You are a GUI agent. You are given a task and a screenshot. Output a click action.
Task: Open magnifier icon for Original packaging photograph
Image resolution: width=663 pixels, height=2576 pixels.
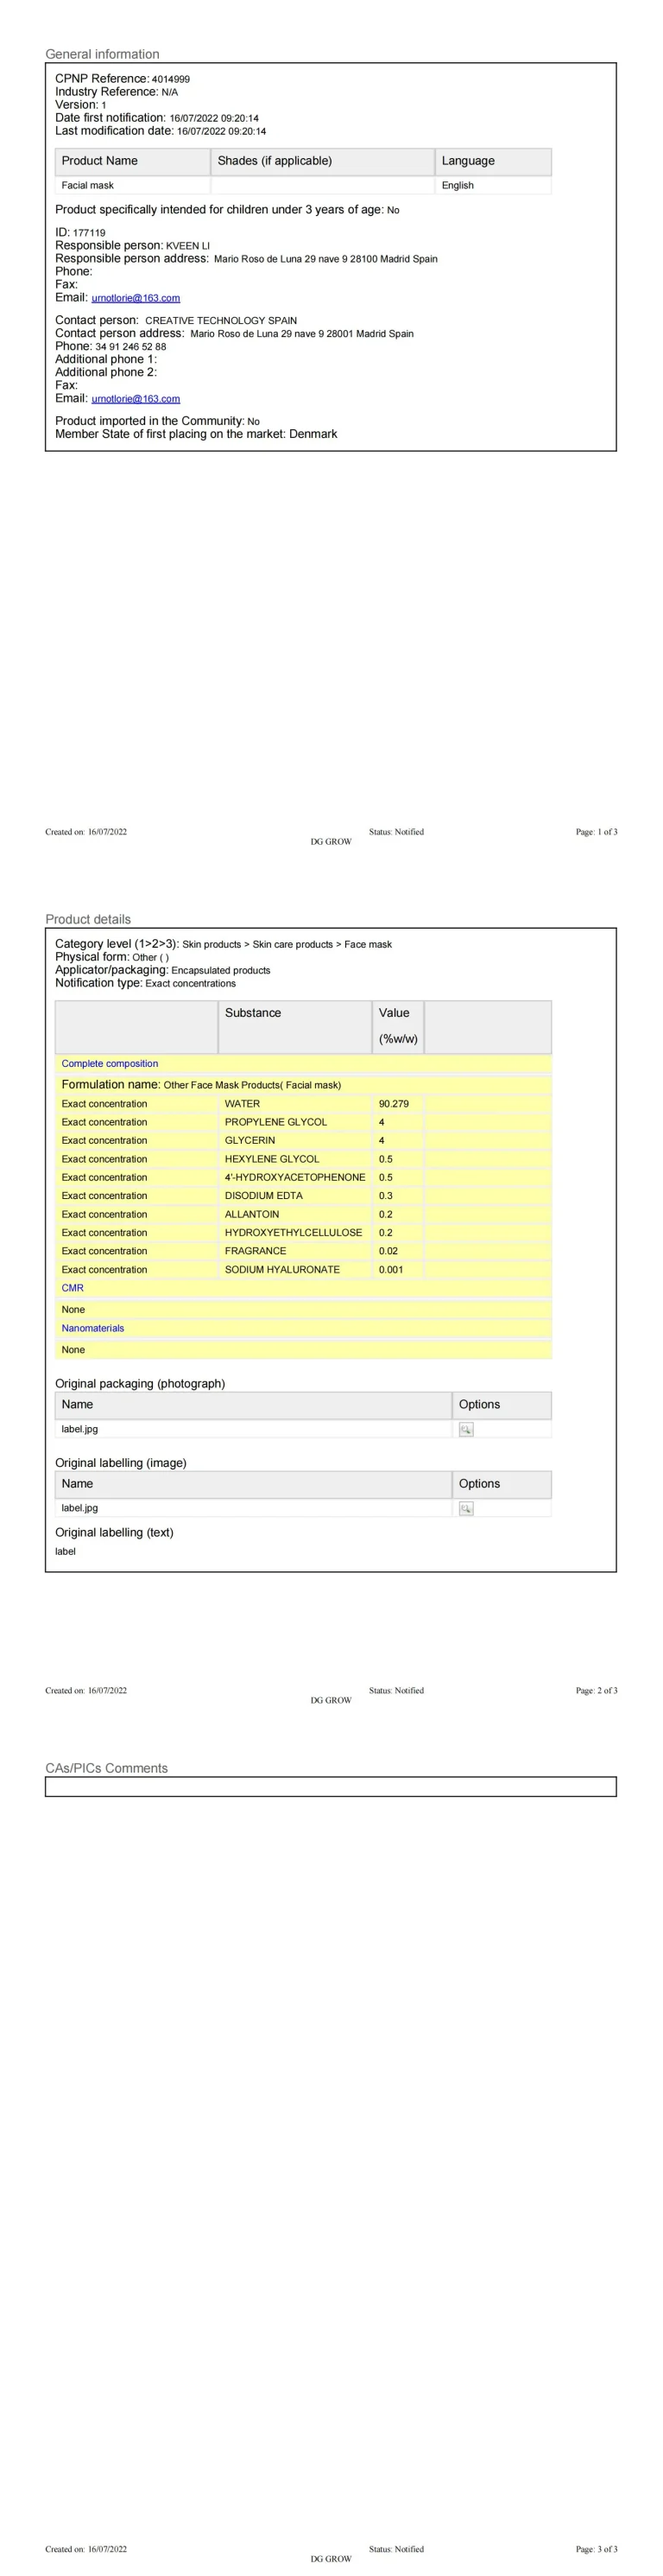465,1429
